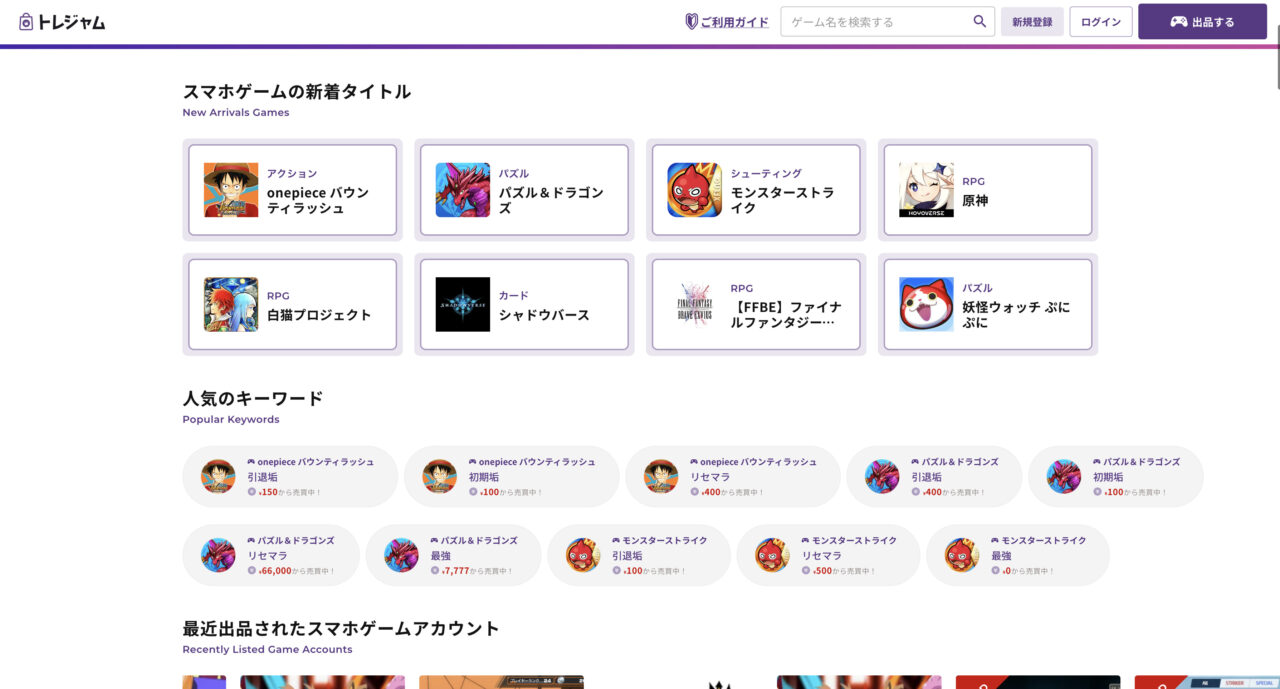The width and height of the screenshot is (1280, 689).
Task: Click the Puzzle & Dragons icon in new arrivals
Action: click(x=463, y=190)
